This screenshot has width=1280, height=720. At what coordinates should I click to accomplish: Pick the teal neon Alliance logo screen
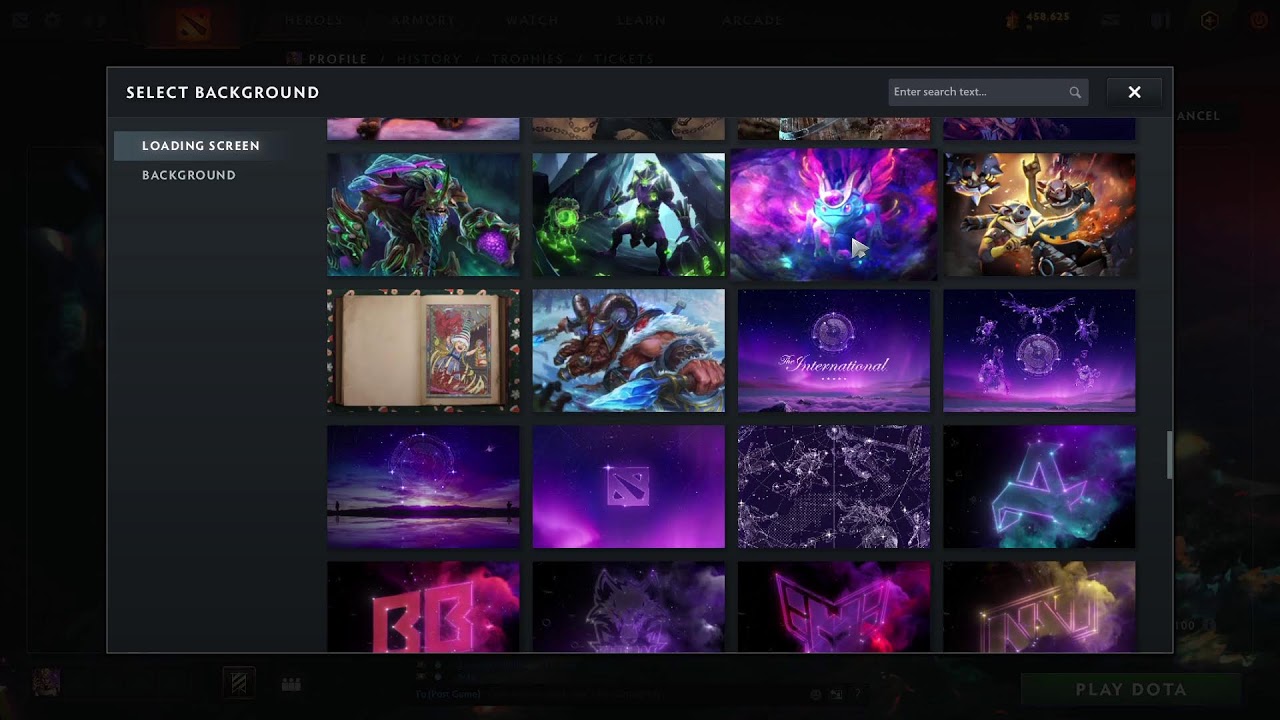pos(1039,487)
